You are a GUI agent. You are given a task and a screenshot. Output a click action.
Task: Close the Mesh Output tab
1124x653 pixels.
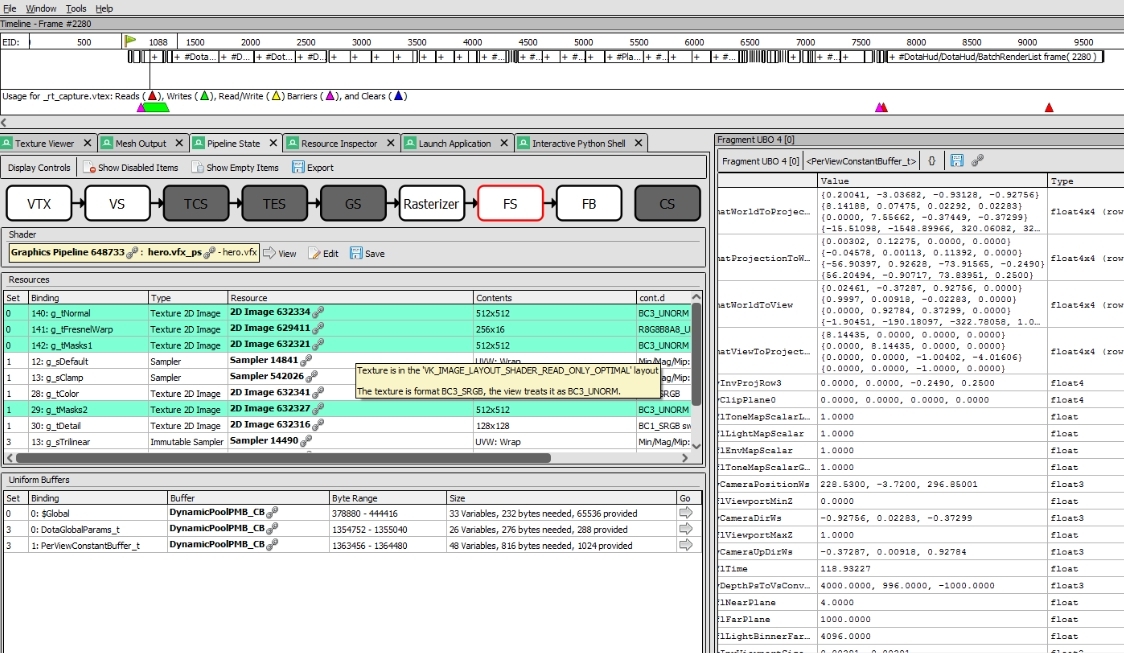179,143
